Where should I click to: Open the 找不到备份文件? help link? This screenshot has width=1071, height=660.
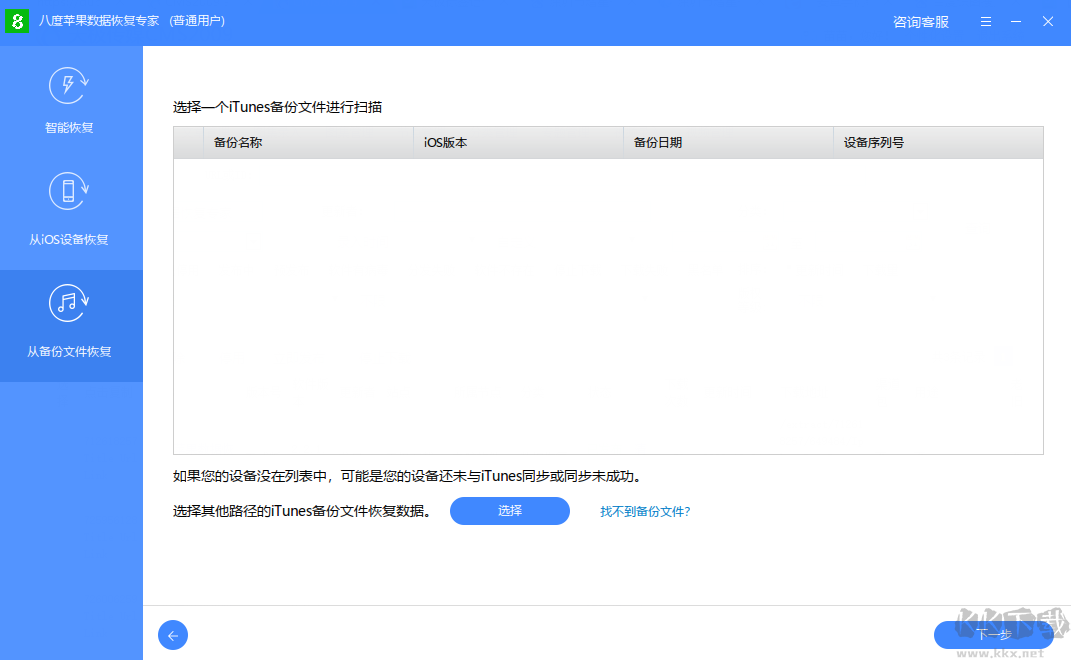(x=645, y=511)
